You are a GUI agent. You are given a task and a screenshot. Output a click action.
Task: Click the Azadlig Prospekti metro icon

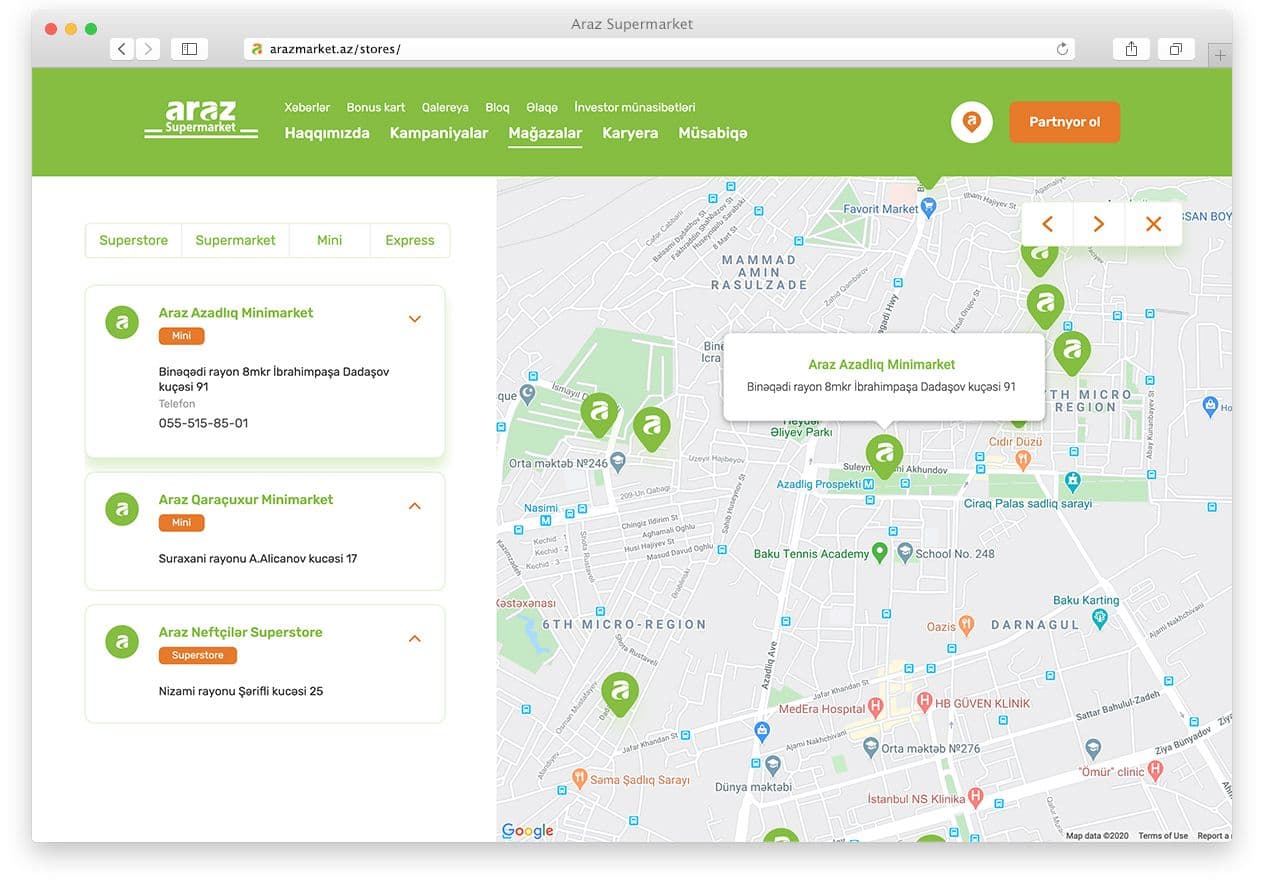868,484
